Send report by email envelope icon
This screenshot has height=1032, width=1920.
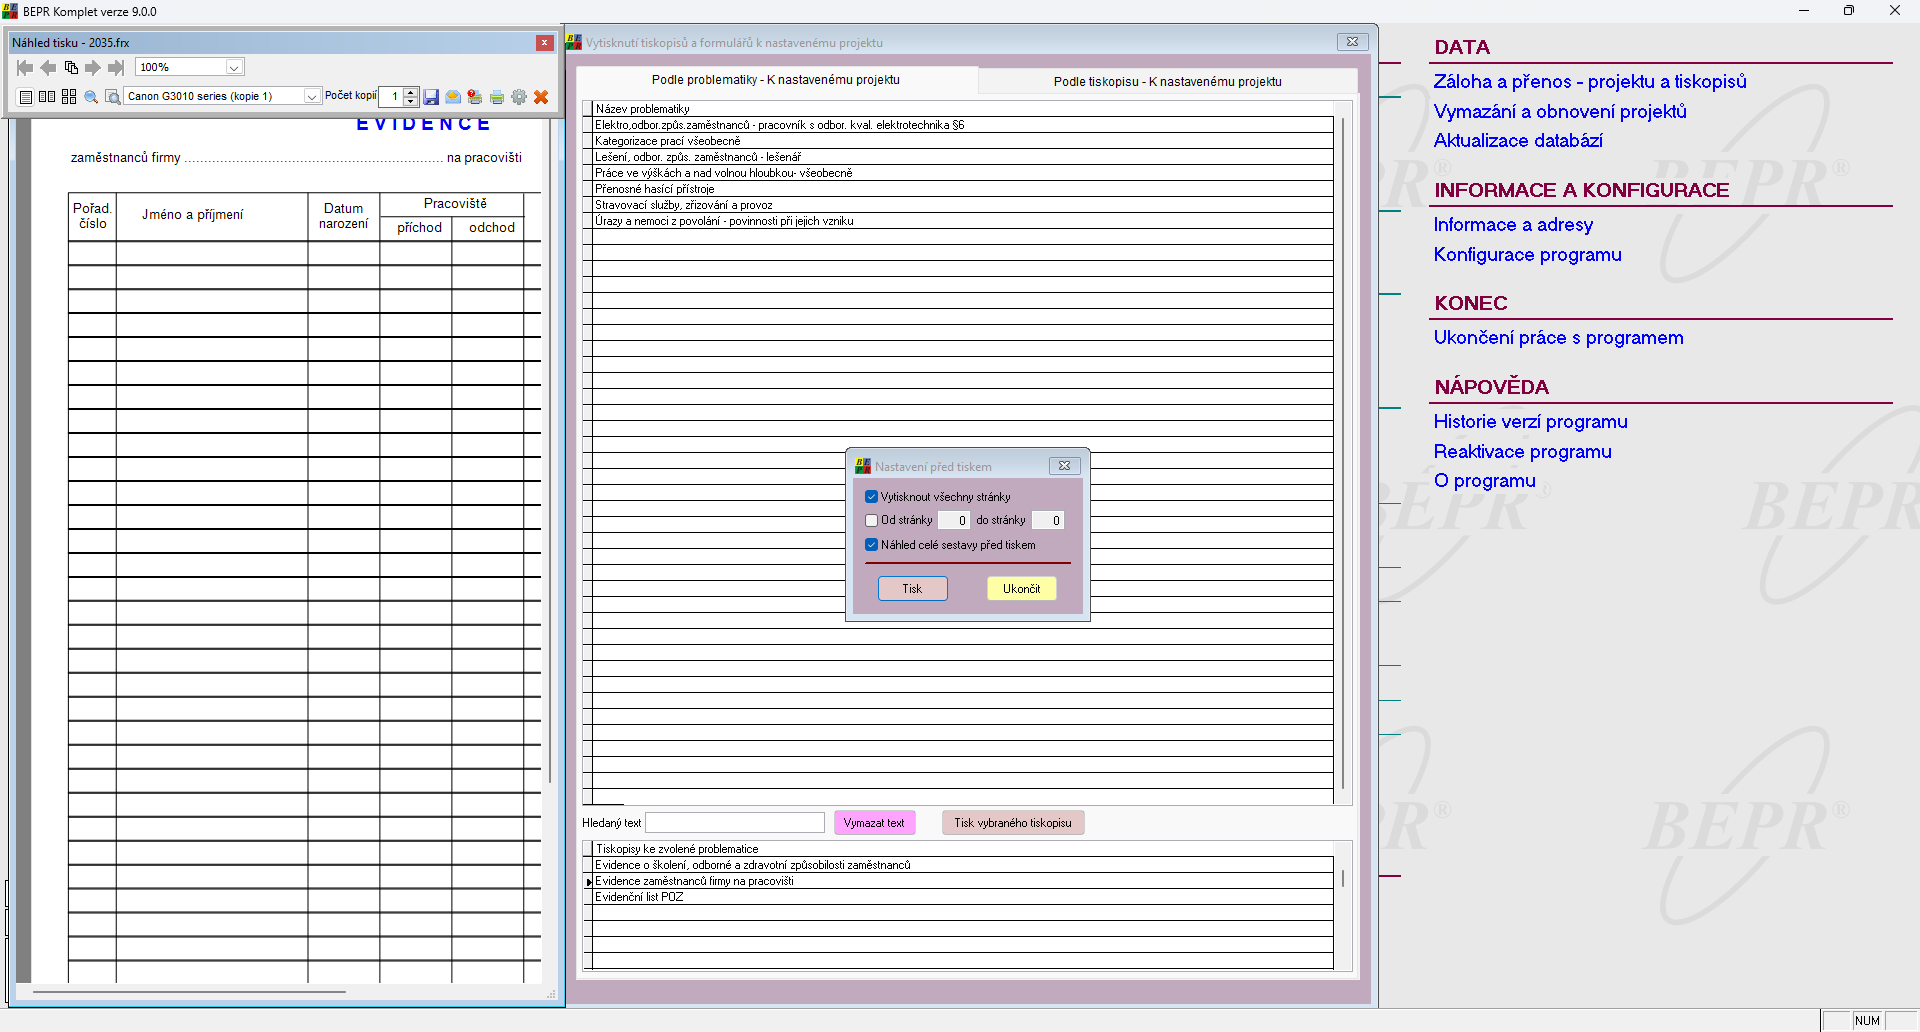453,97
